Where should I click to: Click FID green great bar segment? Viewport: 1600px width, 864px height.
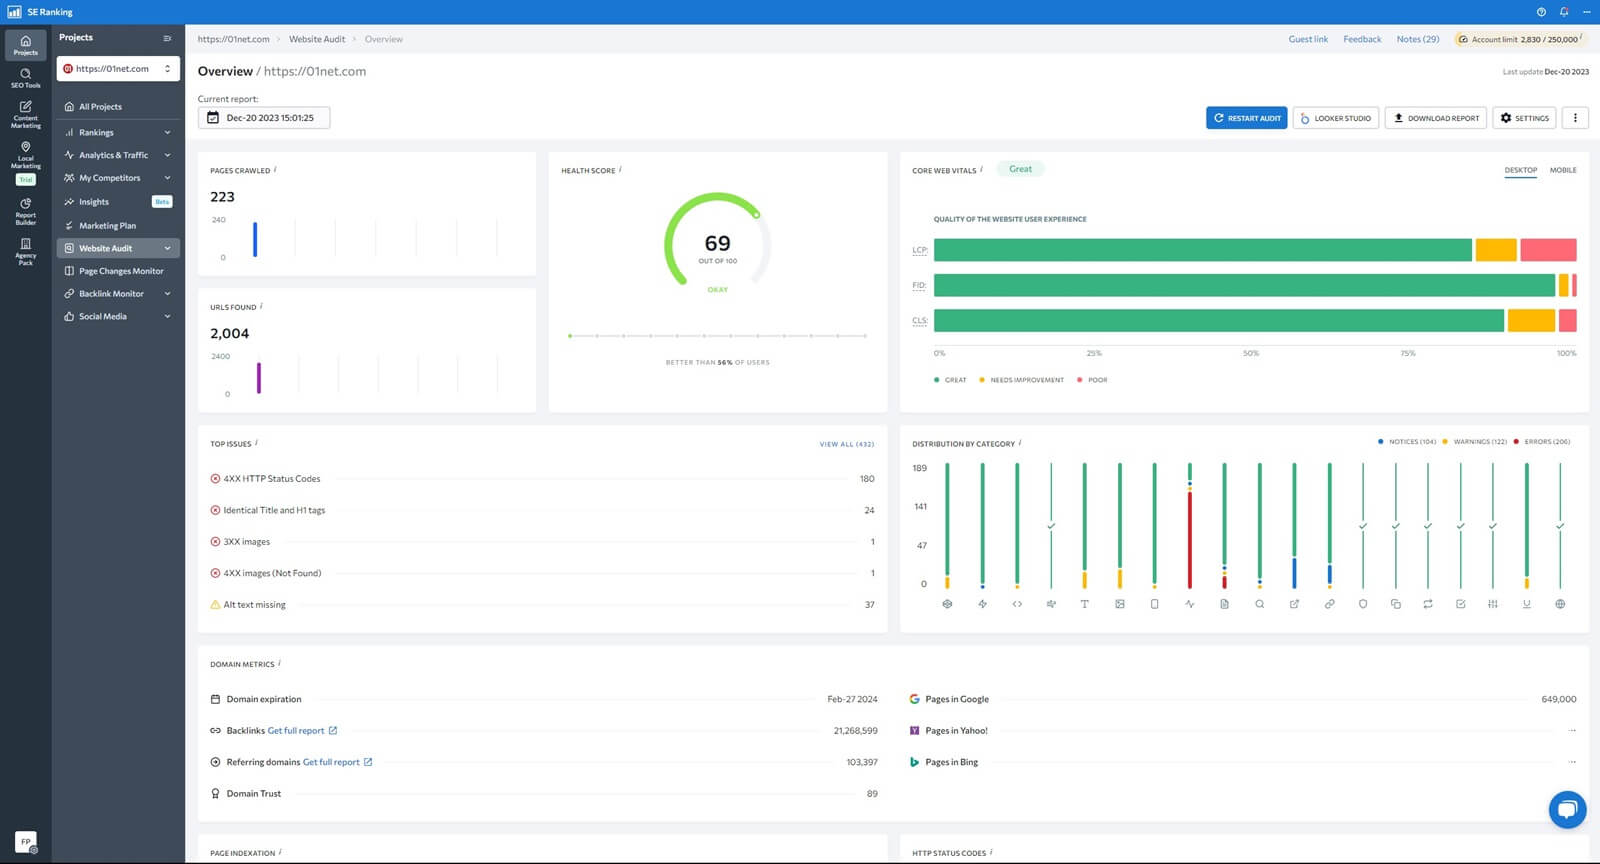1244,286
